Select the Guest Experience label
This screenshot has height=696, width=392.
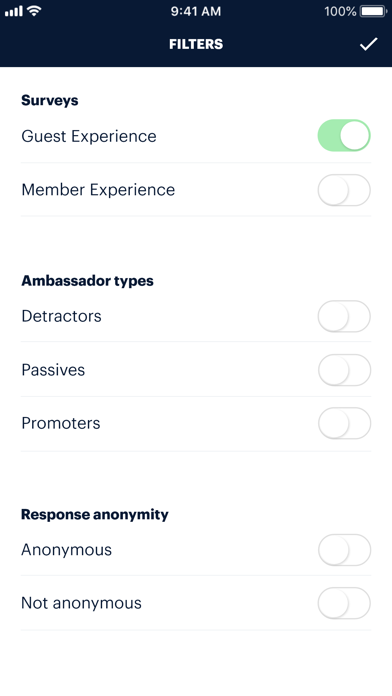click(x=89, y=136)
